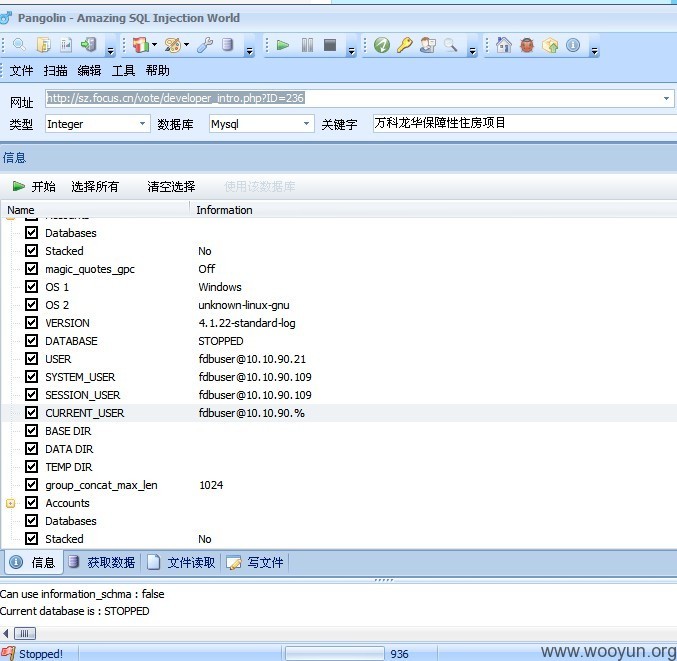Uncheck the OS 2 checkbox
Screen dimensions: 677x661
point(31,305)
